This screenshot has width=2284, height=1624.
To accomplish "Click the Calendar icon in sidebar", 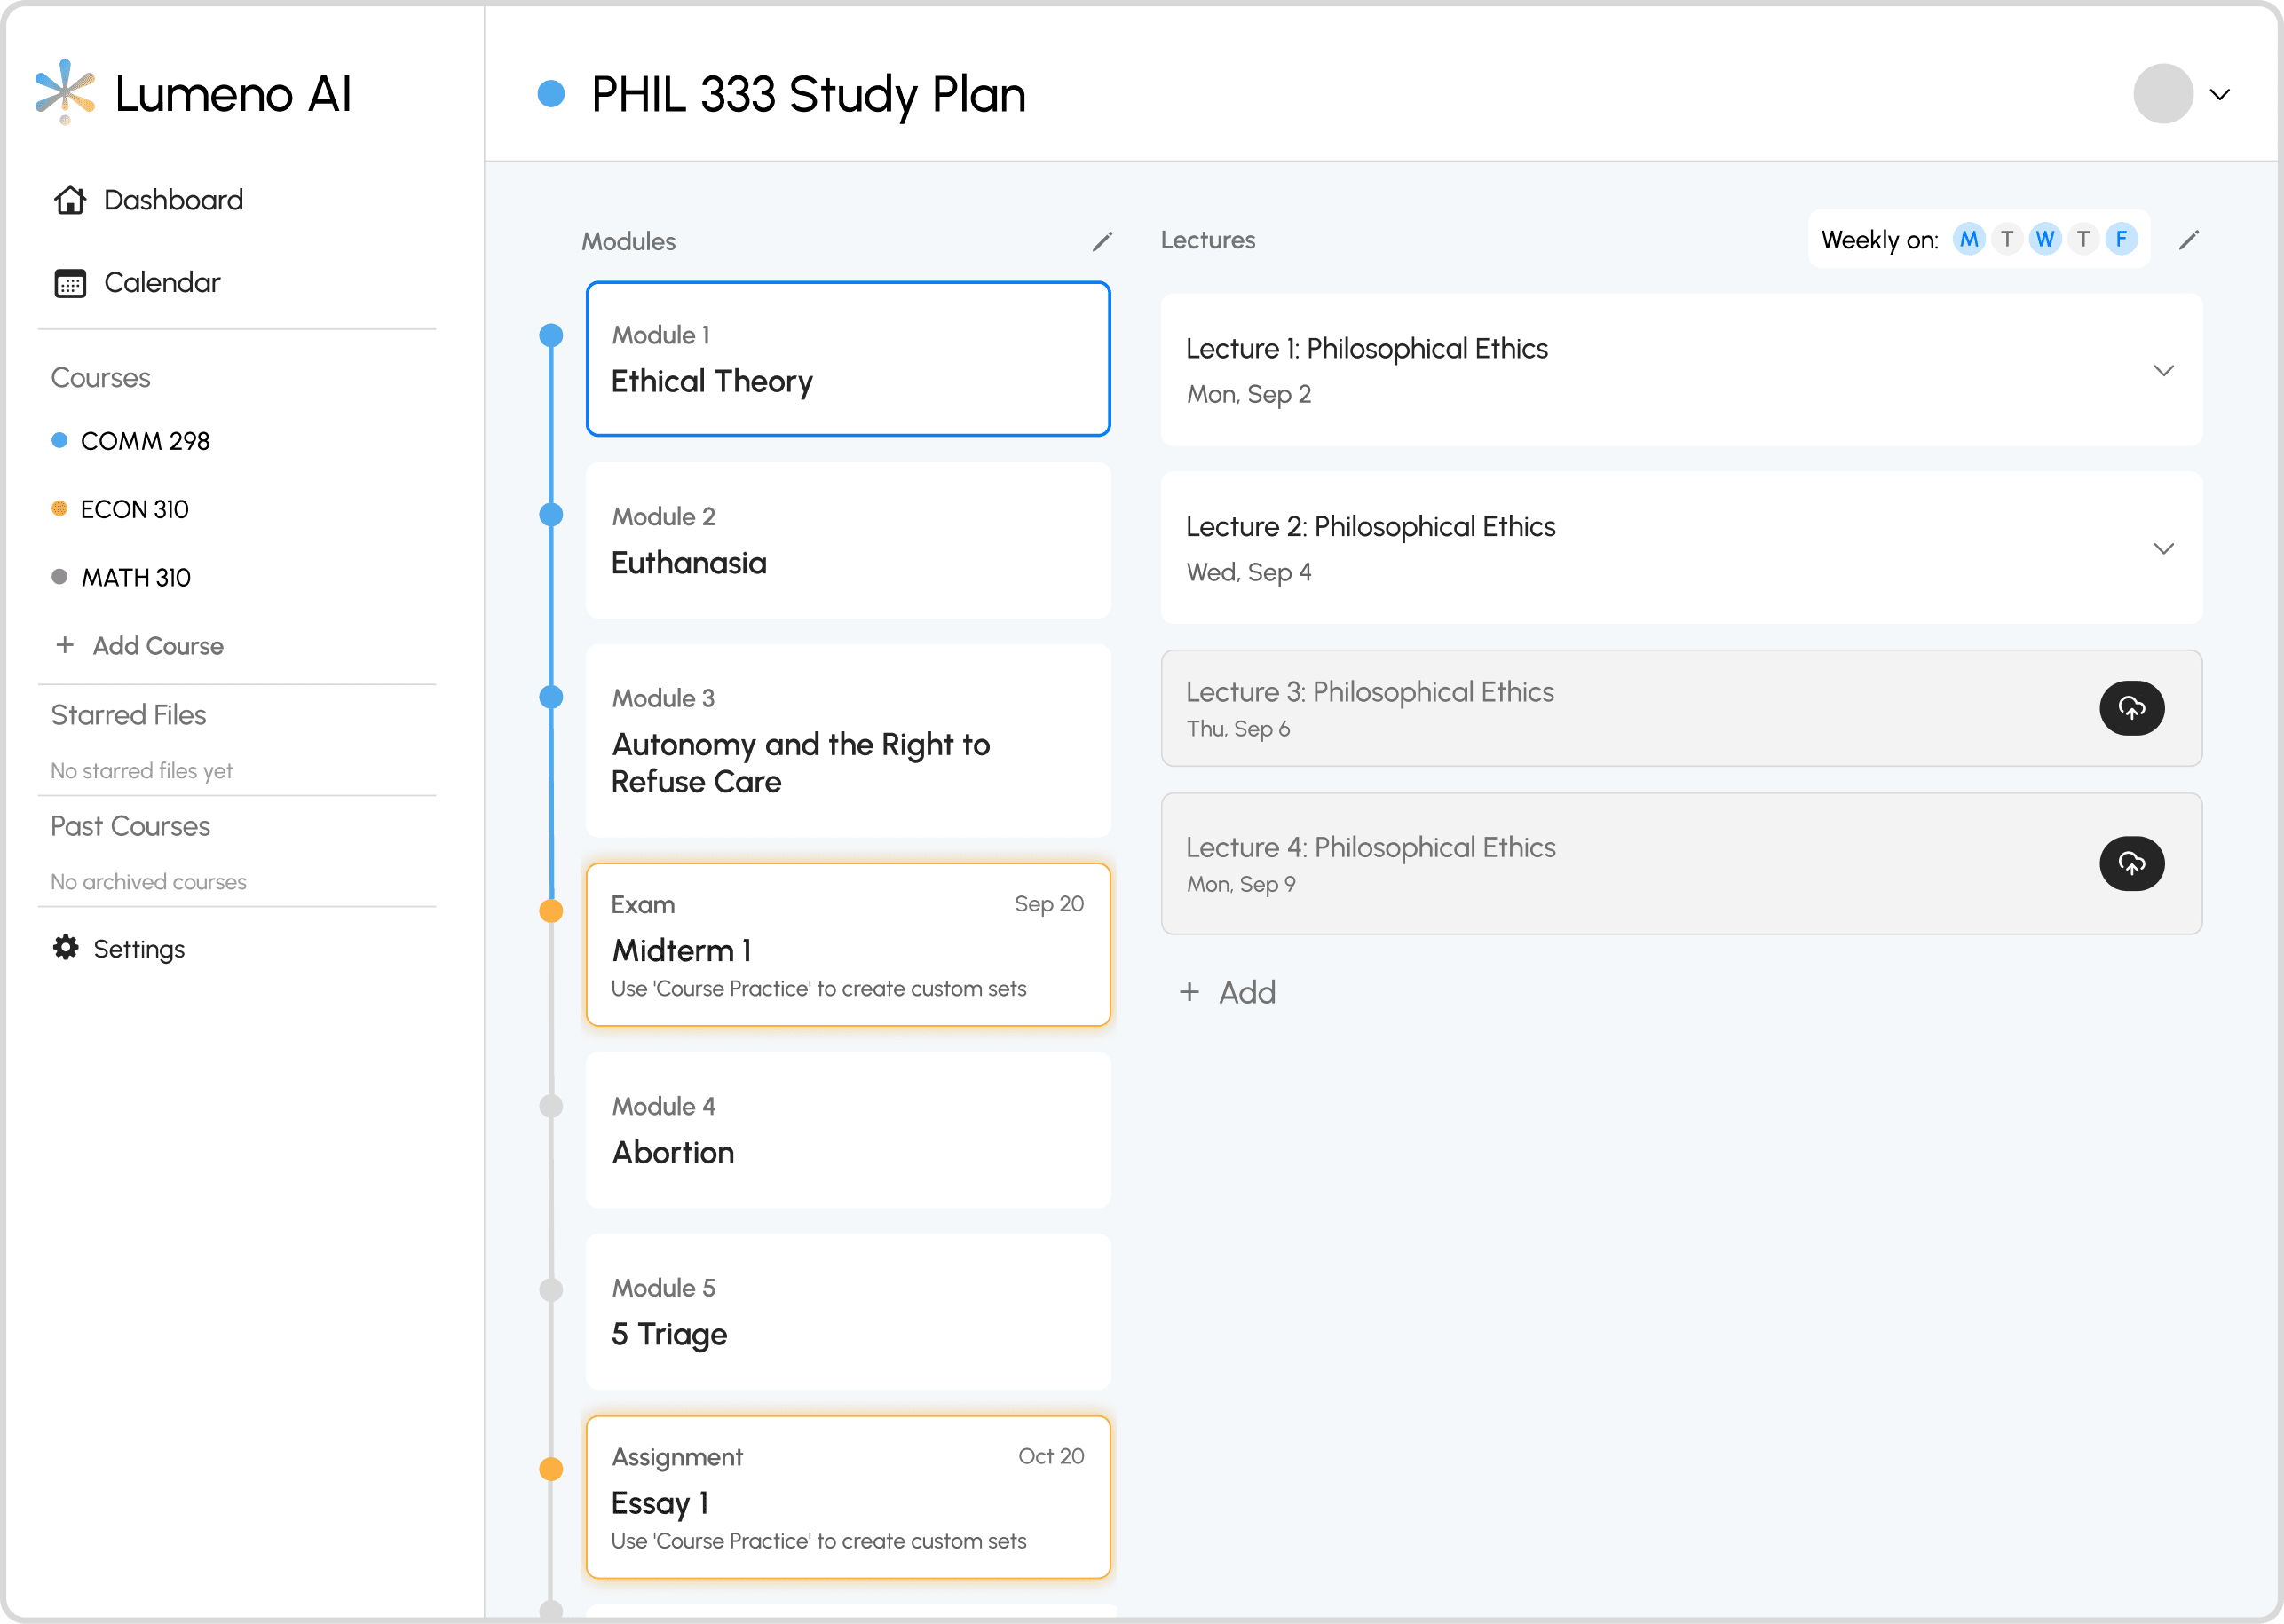I will (x=70, y=284).
